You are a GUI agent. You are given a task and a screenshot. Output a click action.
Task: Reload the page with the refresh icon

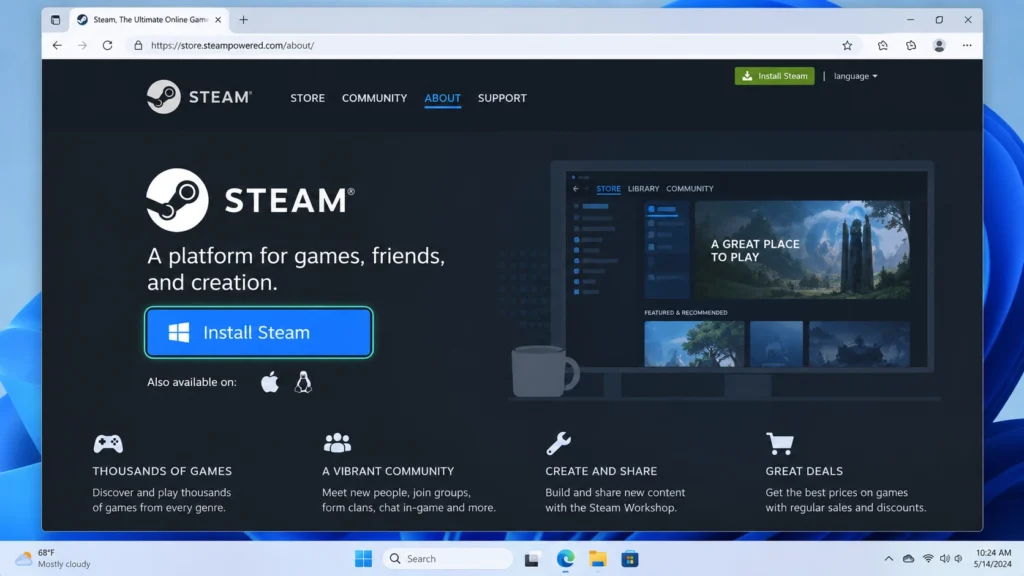click(x=108, y=45)
